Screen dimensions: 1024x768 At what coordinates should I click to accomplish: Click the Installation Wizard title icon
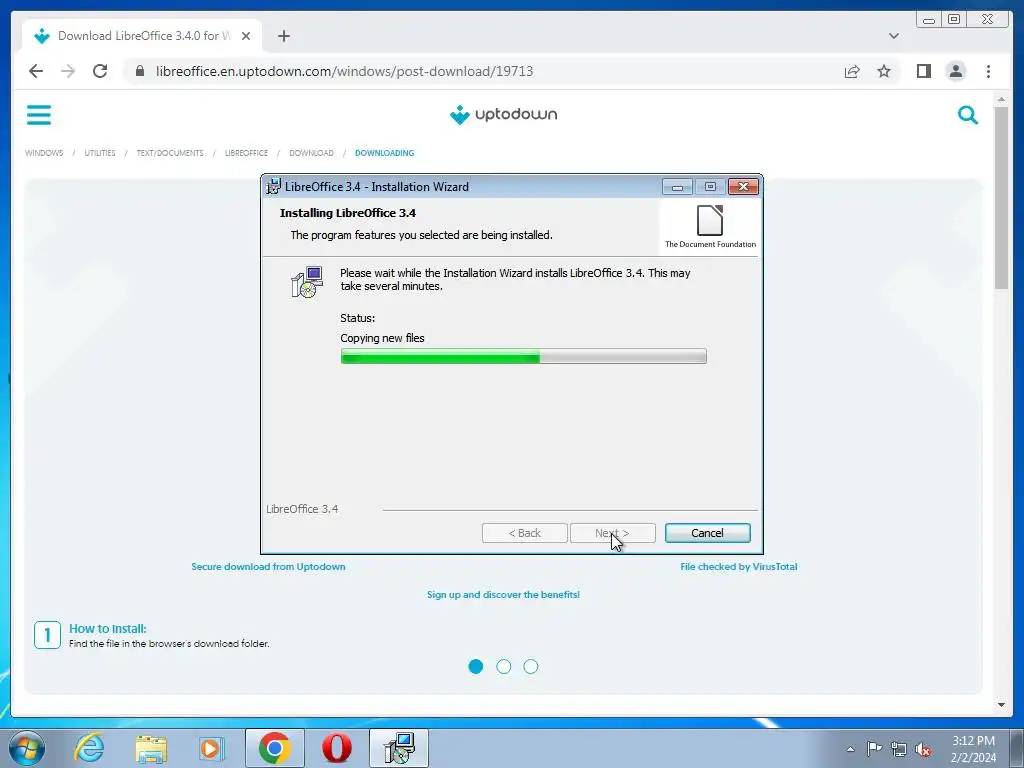pyautogui.click(x=274, y=186)
